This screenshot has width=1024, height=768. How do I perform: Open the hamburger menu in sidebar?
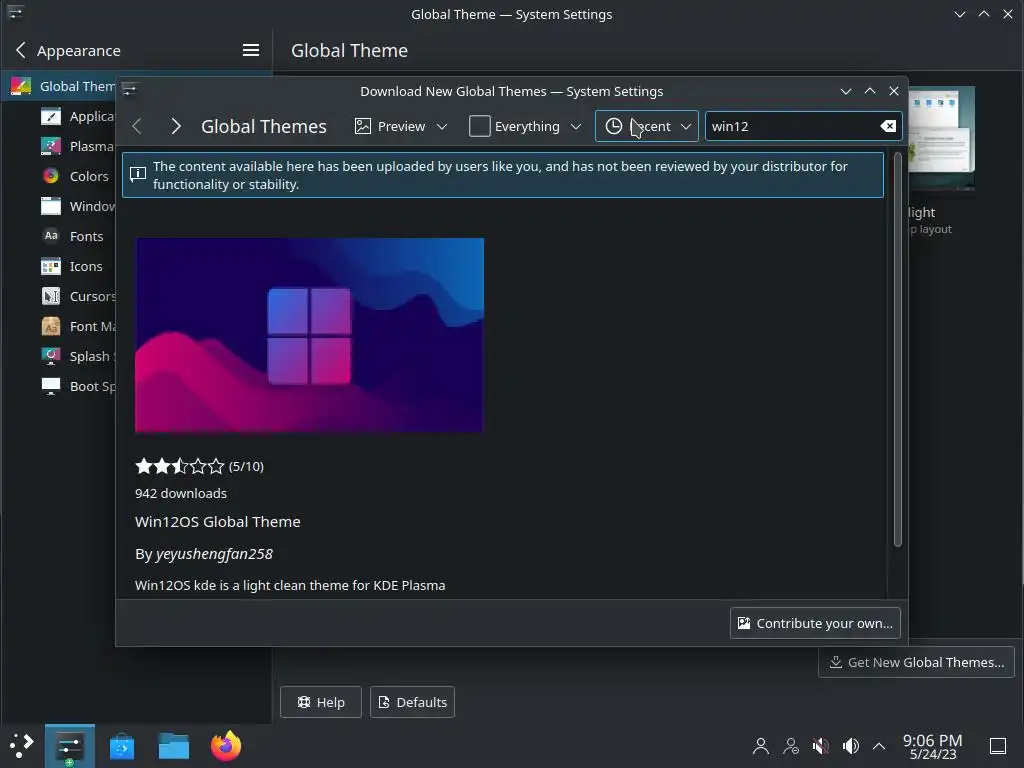[251, 50]
